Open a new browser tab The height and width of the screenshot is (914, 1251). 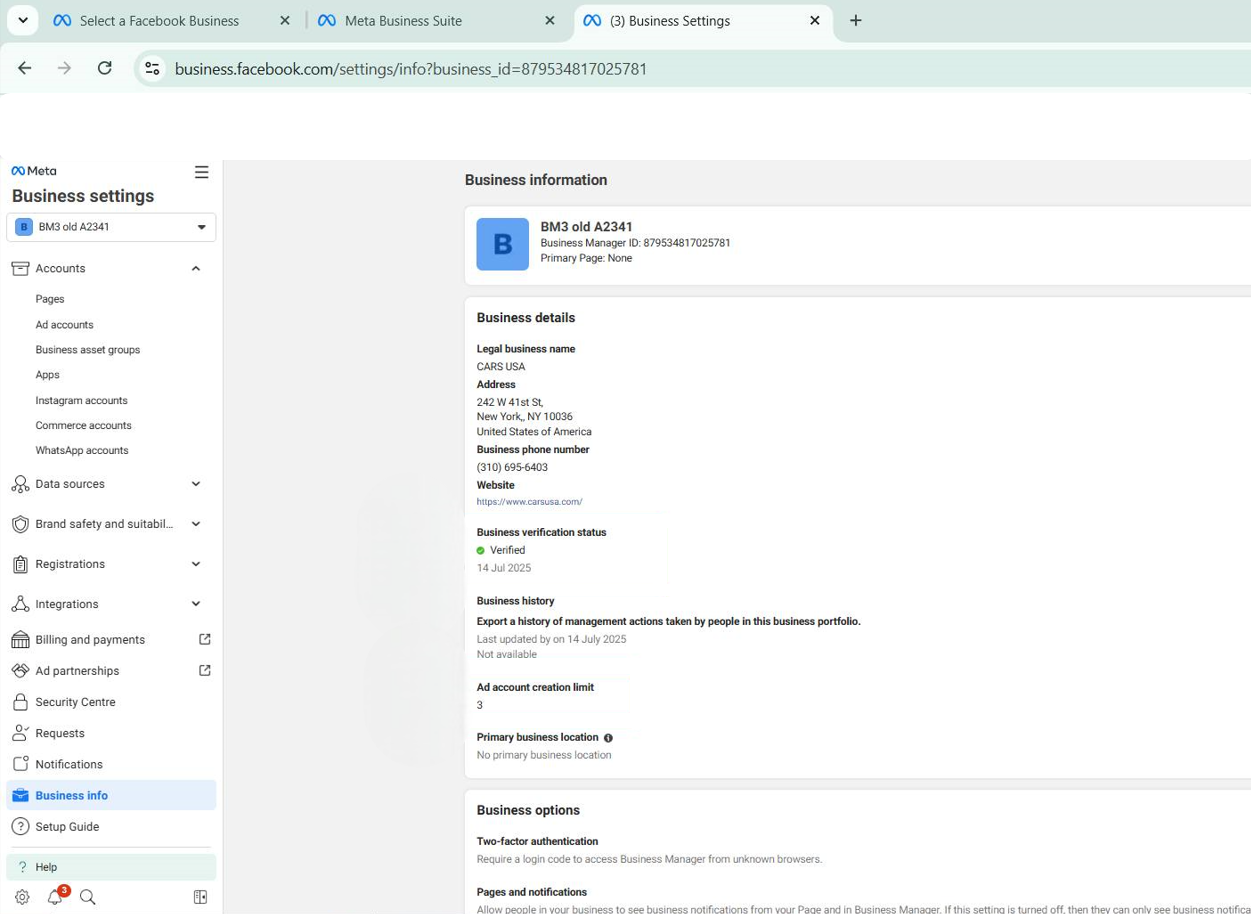[x=855, y=20]
